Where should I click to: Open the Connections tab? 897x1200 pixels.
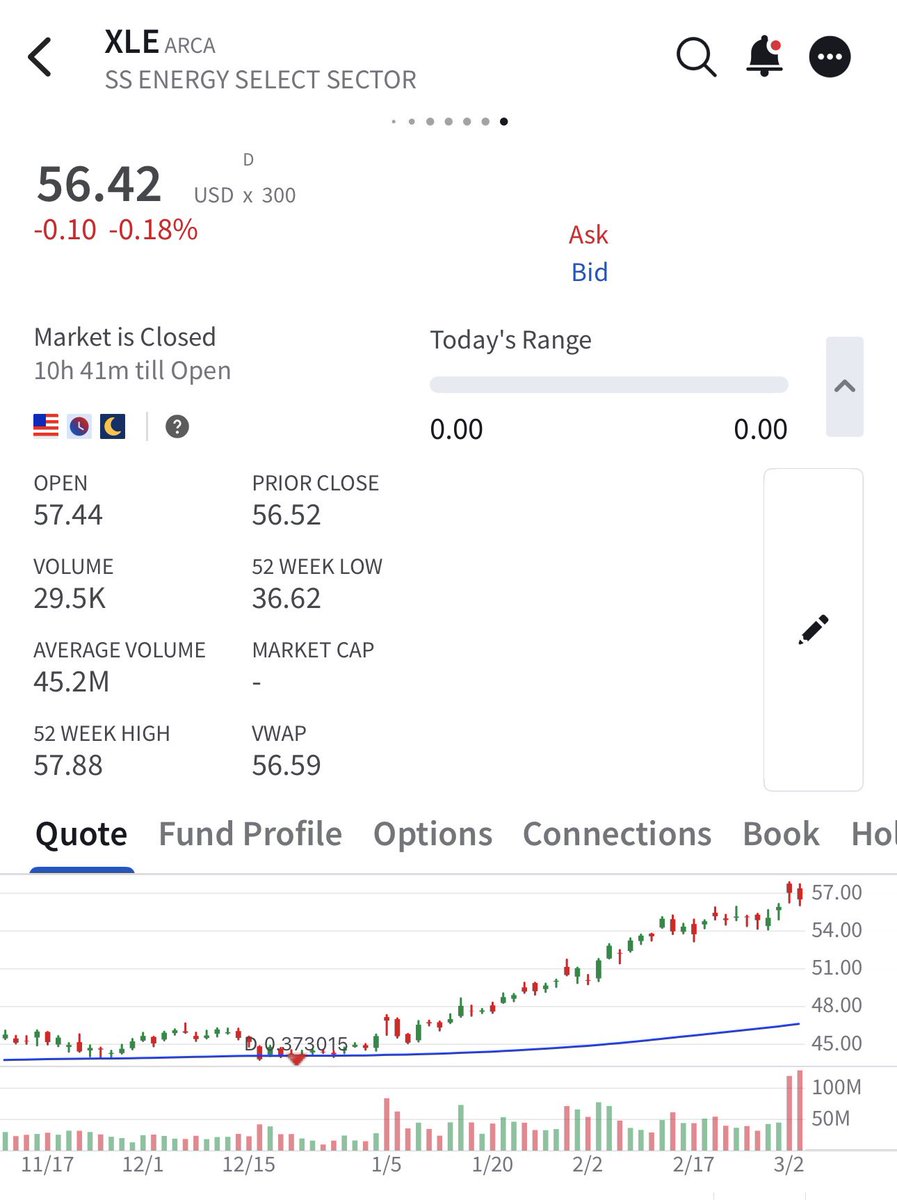tap(617, 834)
